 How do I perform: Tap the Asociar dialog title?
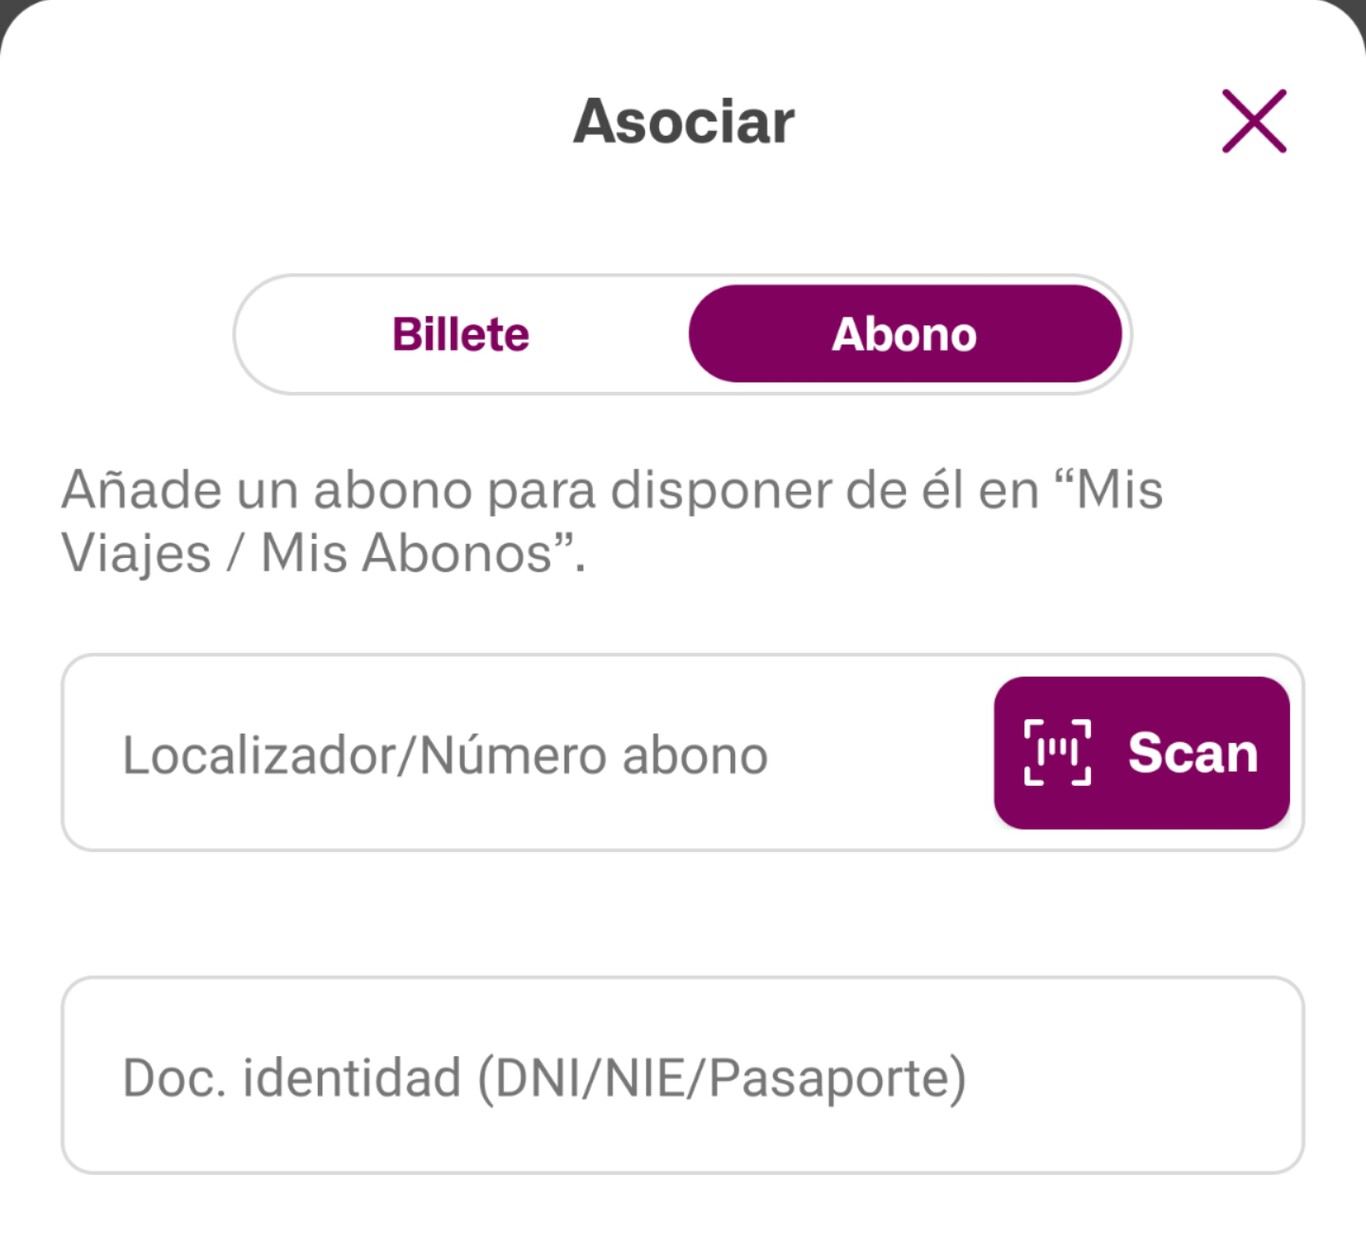coord(681,120)
